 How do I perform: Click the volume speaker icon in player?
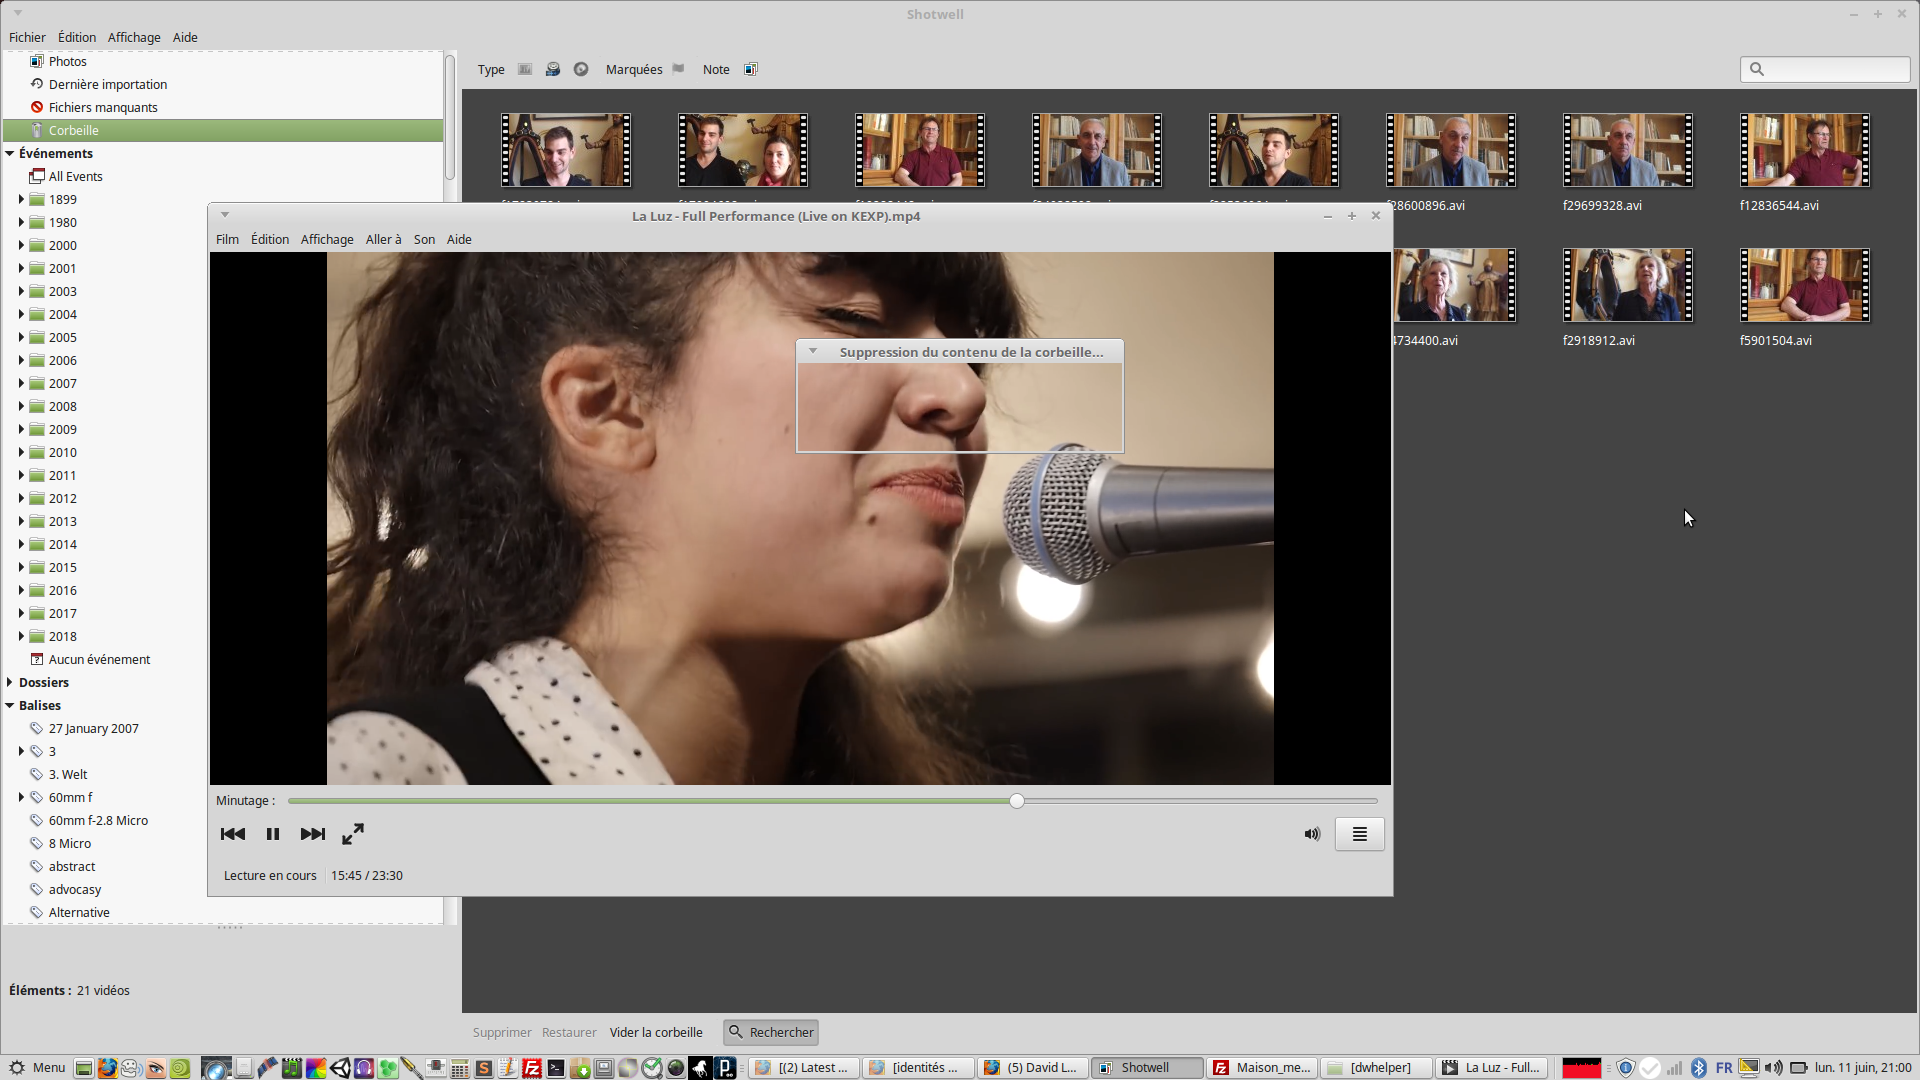tap(1312, 834)
